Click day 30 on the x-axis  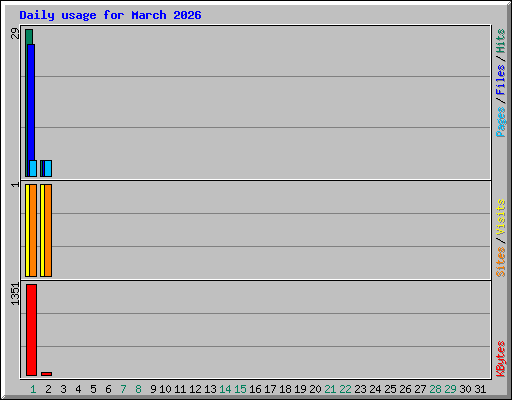point(465,389)
